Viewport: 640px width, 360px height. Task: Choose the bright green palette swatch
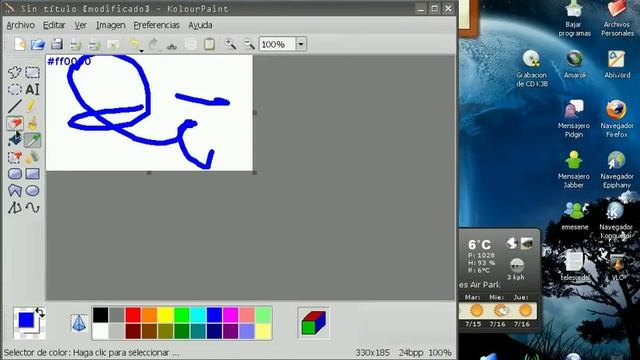(182, 315)
